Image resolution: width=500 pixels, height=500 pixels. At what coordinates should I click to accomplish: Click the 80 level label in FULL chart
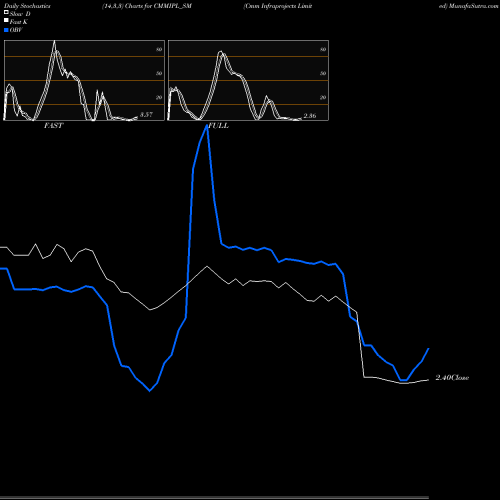(323, 49)
